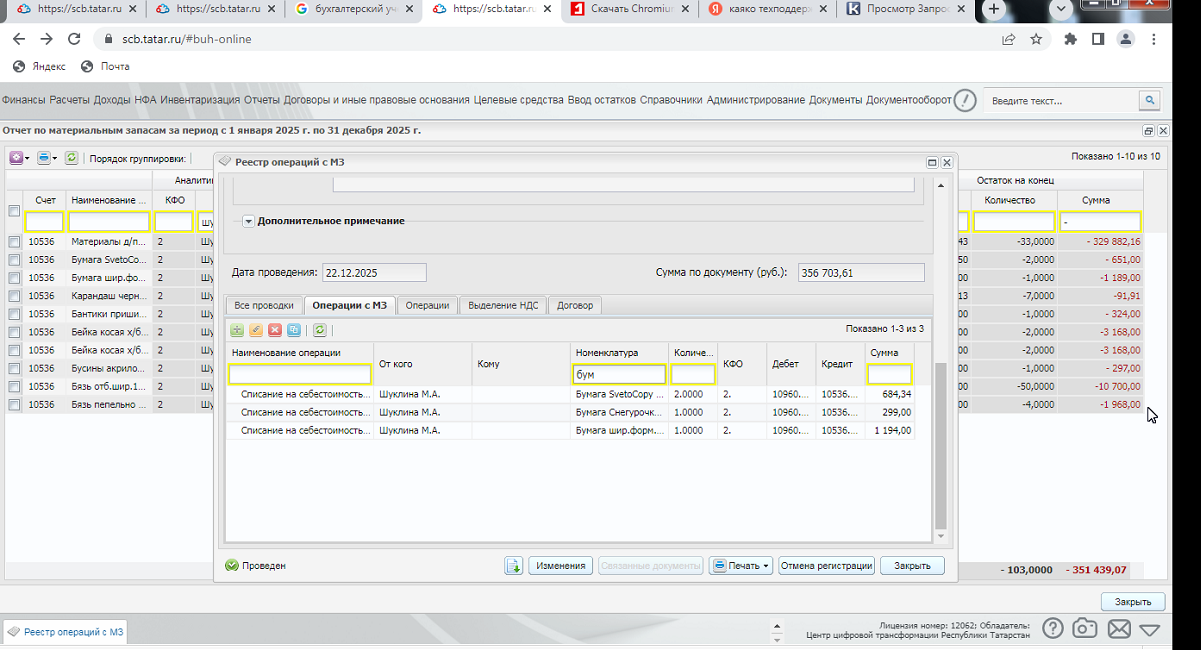1201x650 pixels.
Task: Open the Справочники menu
Action: pyautogui.click(x=671, y=100)
